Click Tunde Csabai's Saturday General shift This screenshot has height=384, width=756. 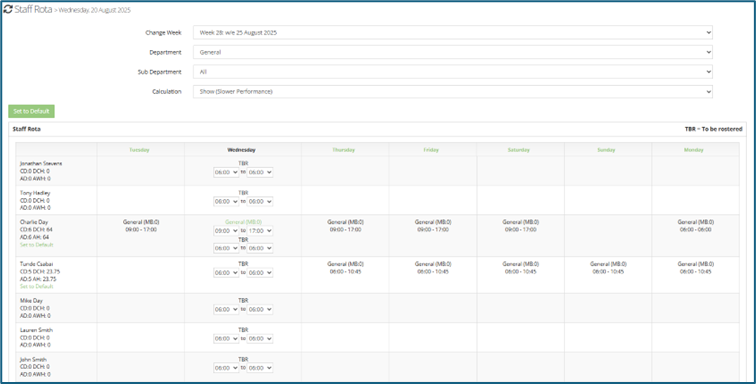coord(521,268)
